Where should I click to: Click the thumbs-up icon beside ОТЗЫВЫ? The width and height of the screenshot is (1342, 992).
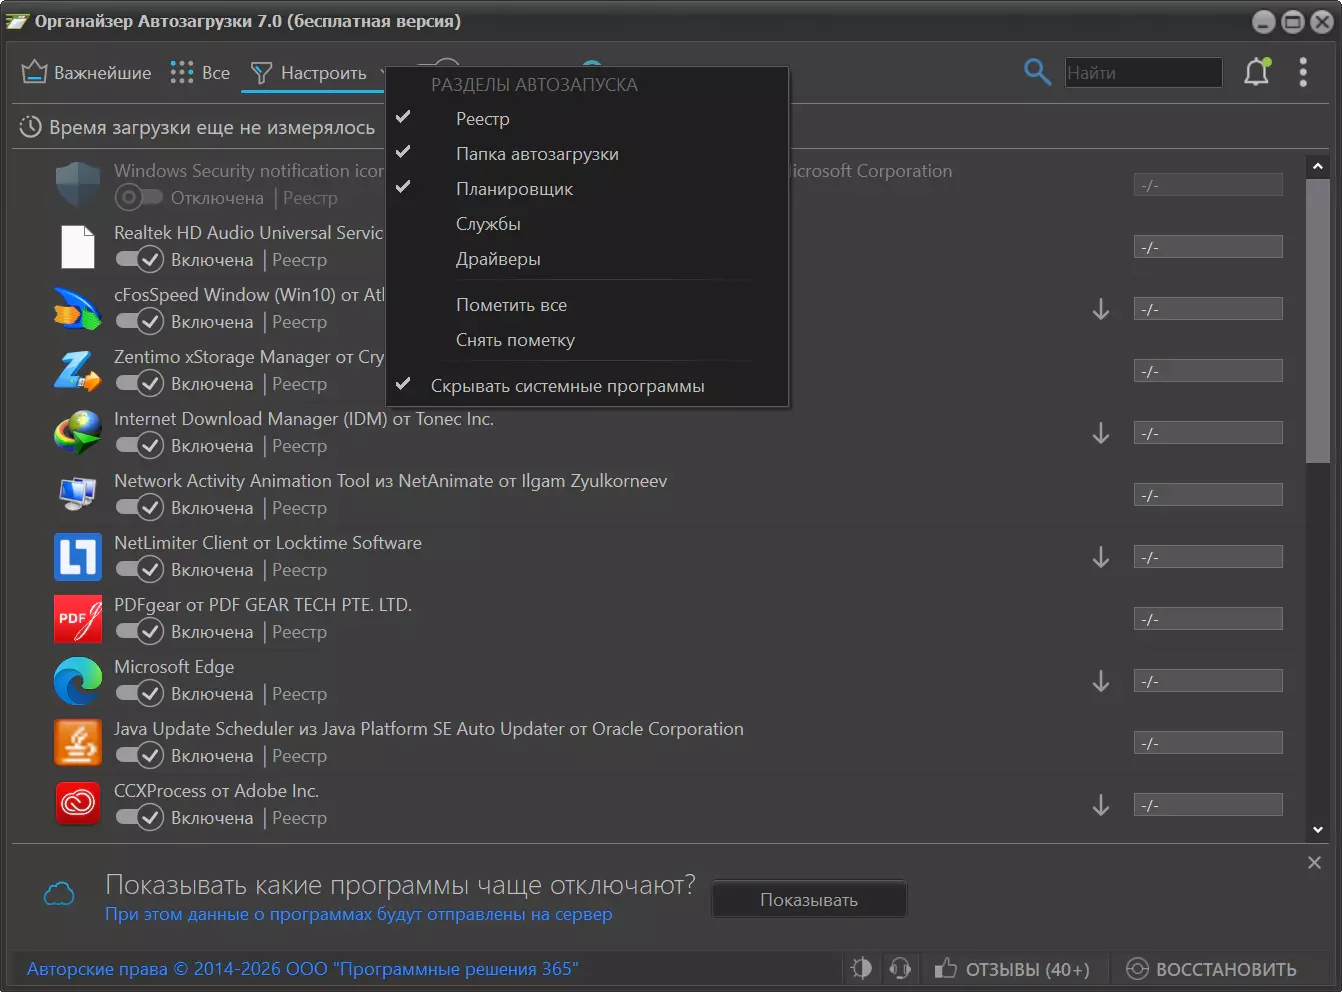point(945,968)
